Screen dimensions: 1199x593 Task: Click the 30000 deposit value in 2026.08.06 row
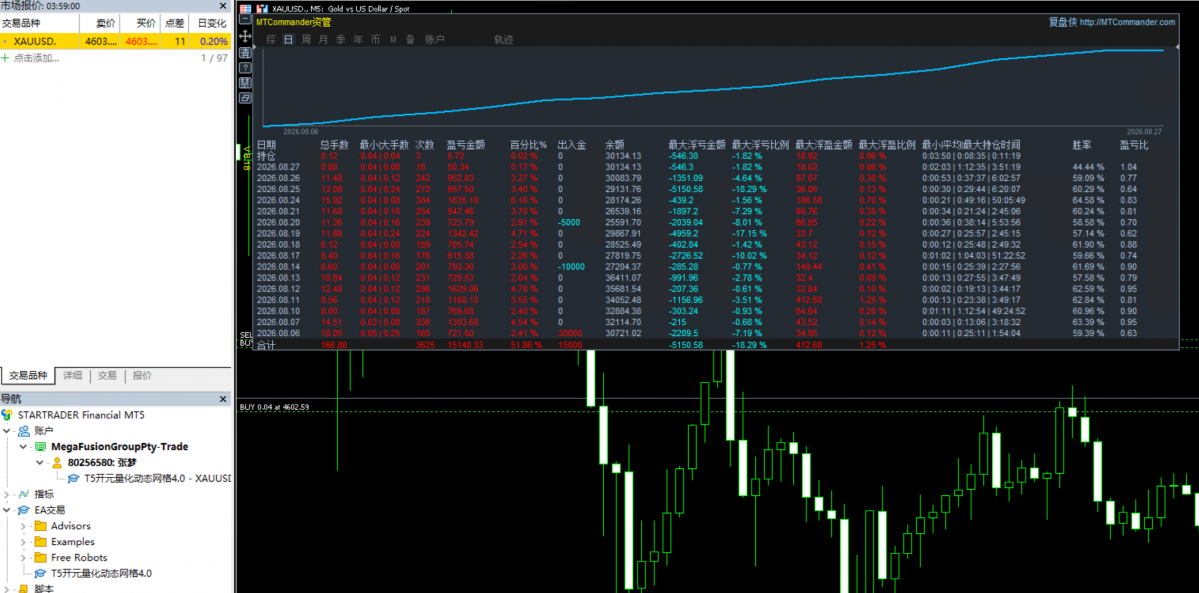pos(571,333)
